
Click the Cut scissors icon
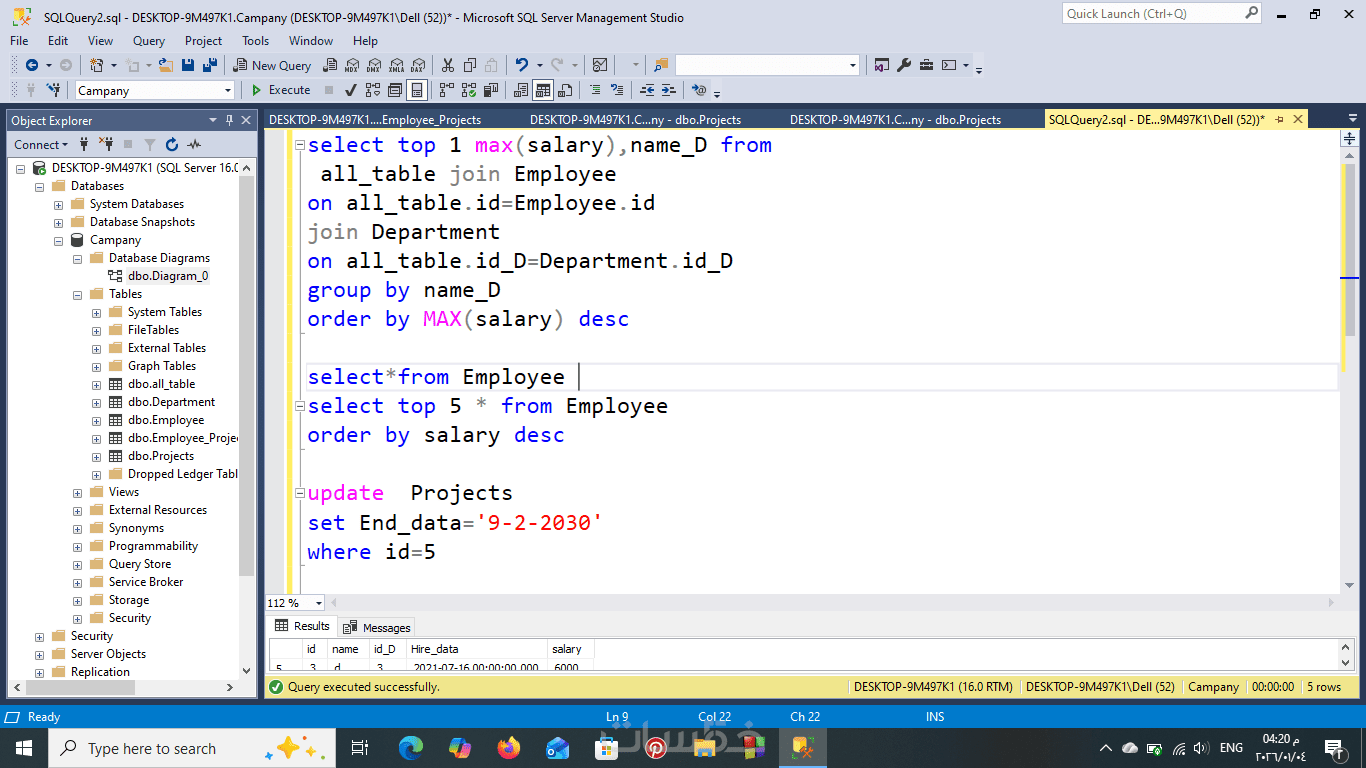pos(448,65)
